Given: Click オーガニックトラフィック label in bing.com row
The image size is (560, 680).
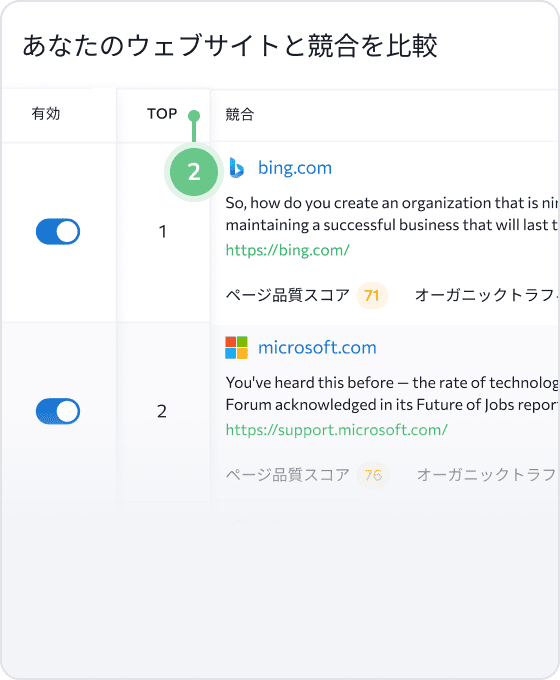Looking at the screenshot, I should (487, 295).
